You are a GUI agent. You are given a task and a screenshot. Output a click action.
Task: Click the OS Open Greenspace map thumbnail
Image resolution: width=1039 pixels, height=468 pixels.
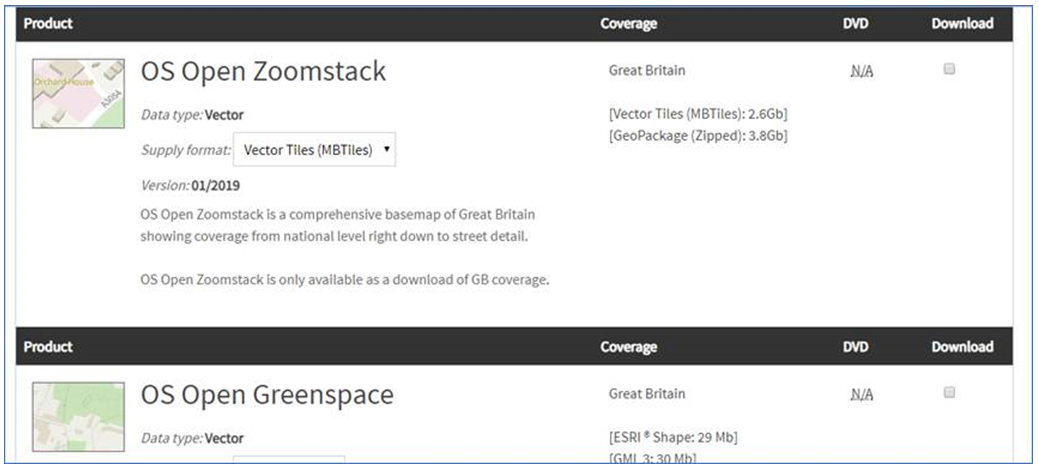coord(78,416)
